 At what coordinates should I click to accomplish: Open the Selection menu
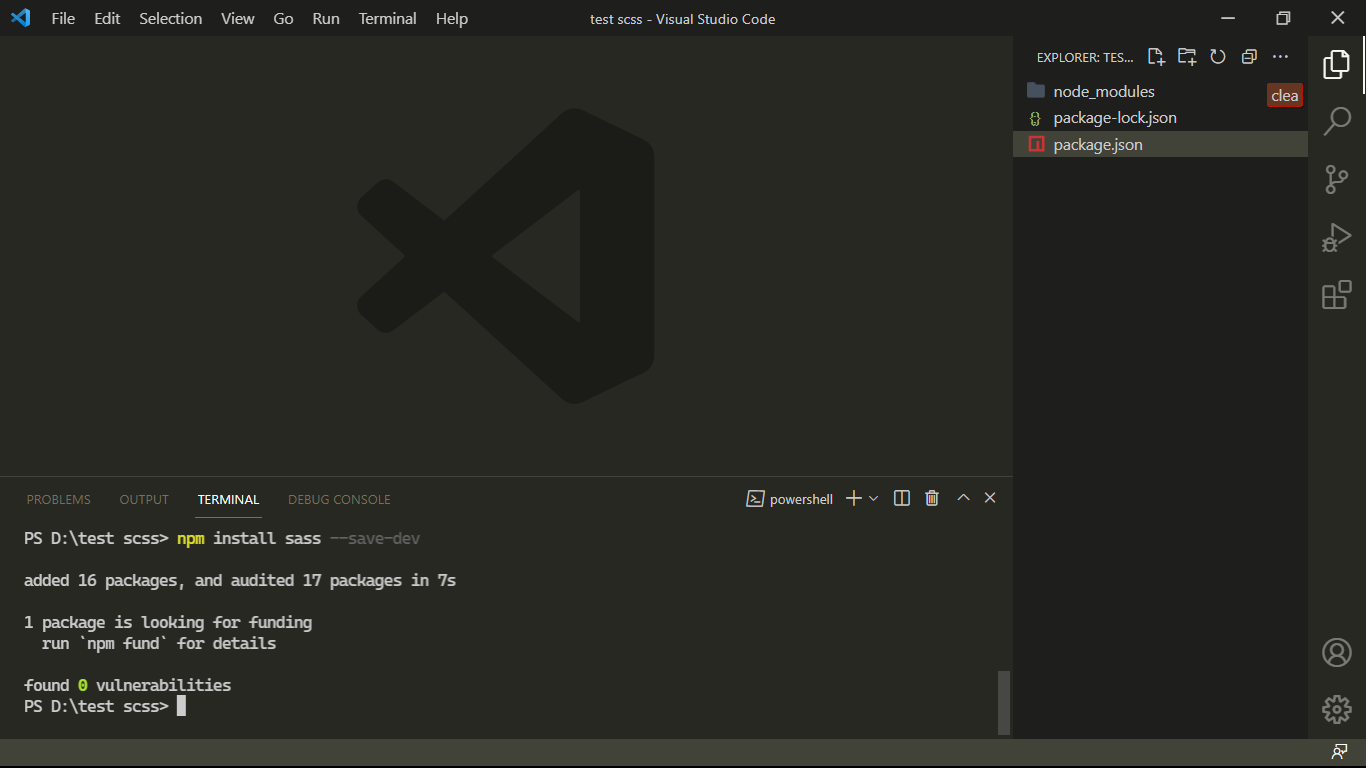170,18
